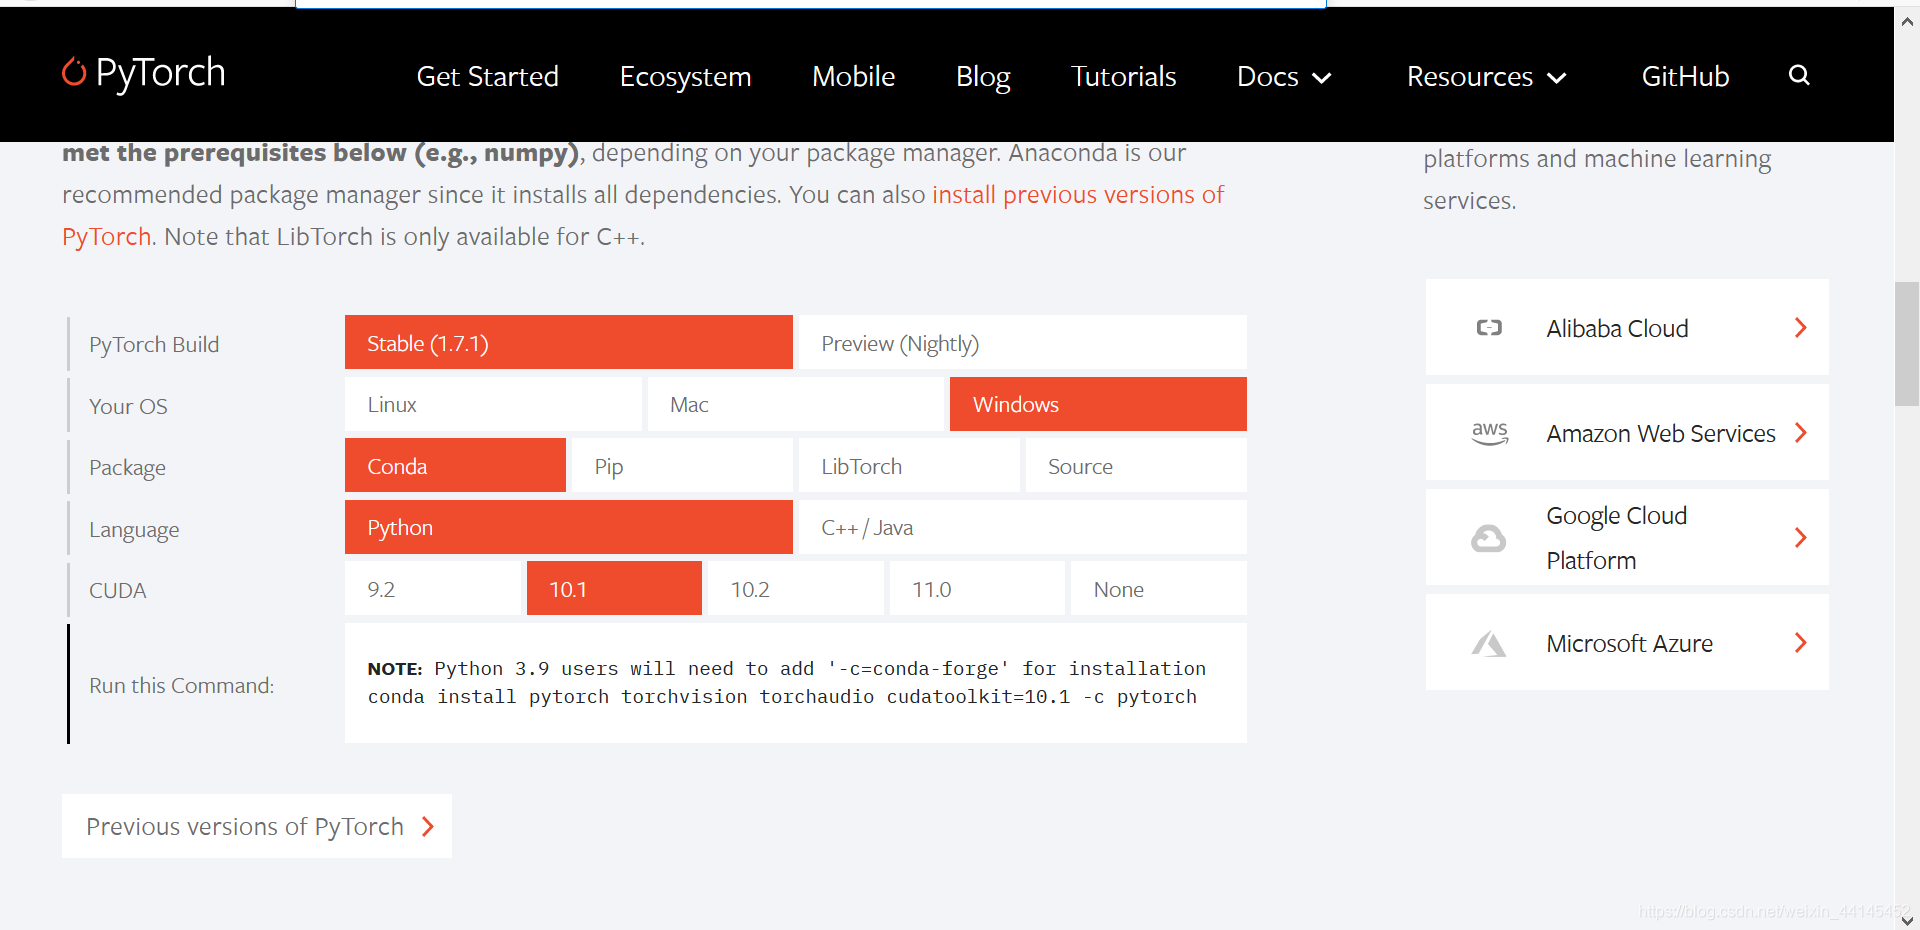Image resolution: width=1920 pixels, height=930 pixels.
Task: Open the Microsoft Azure partner card
Action: coord(1627,643)
